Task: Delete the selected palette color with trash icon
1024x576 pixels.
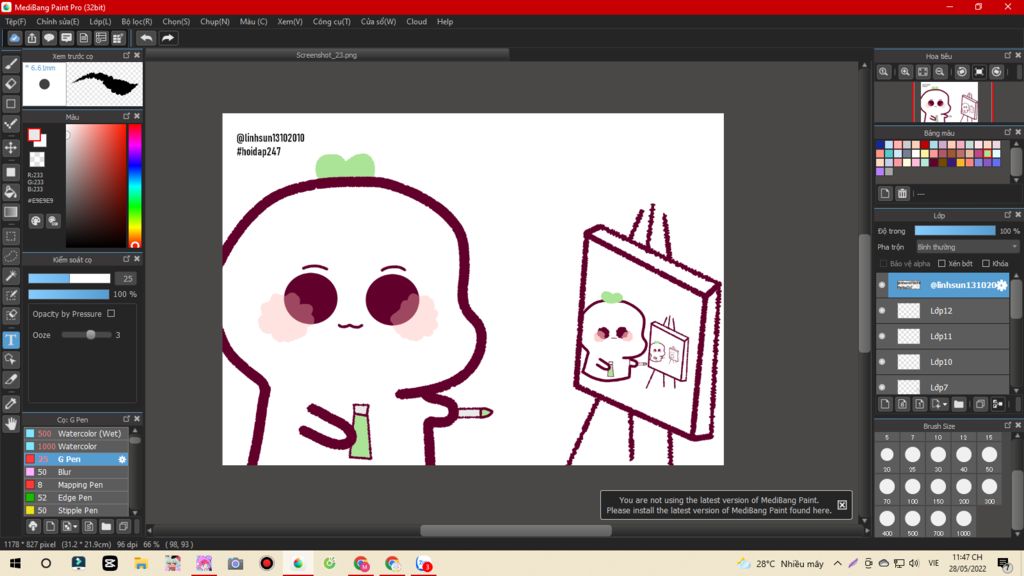Action: pyautogui.click(x=902, y=193)
